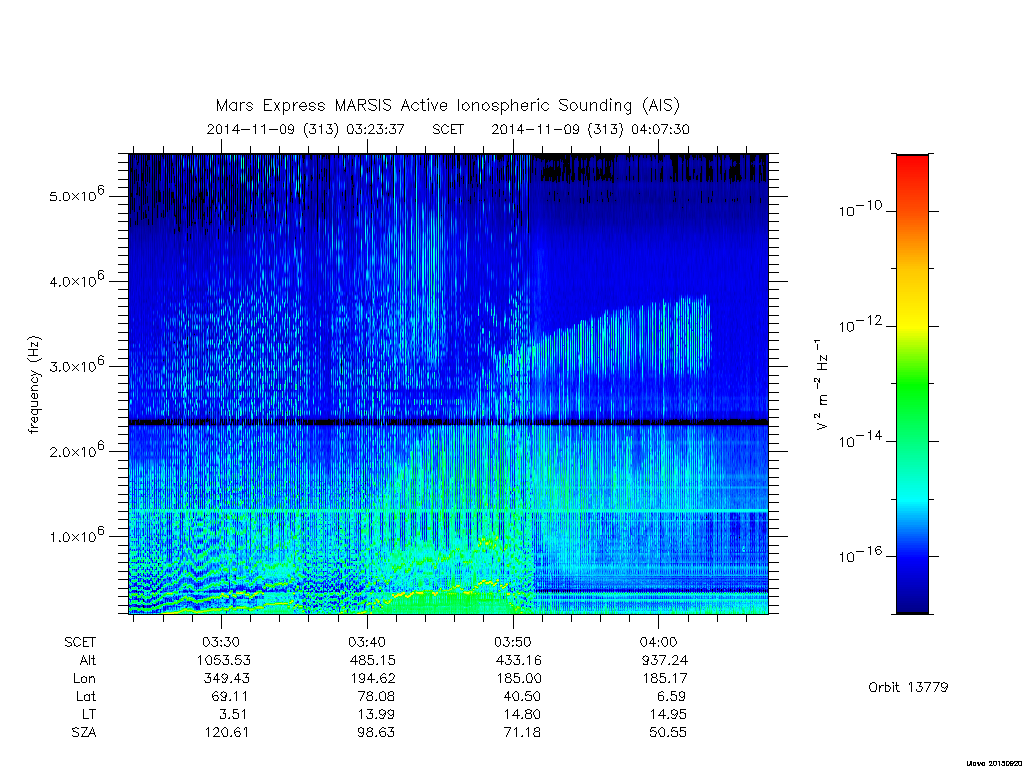Click the 03:40 time axis label
The width and height of the screenshot is (1024, 768).
coord(366,642)
